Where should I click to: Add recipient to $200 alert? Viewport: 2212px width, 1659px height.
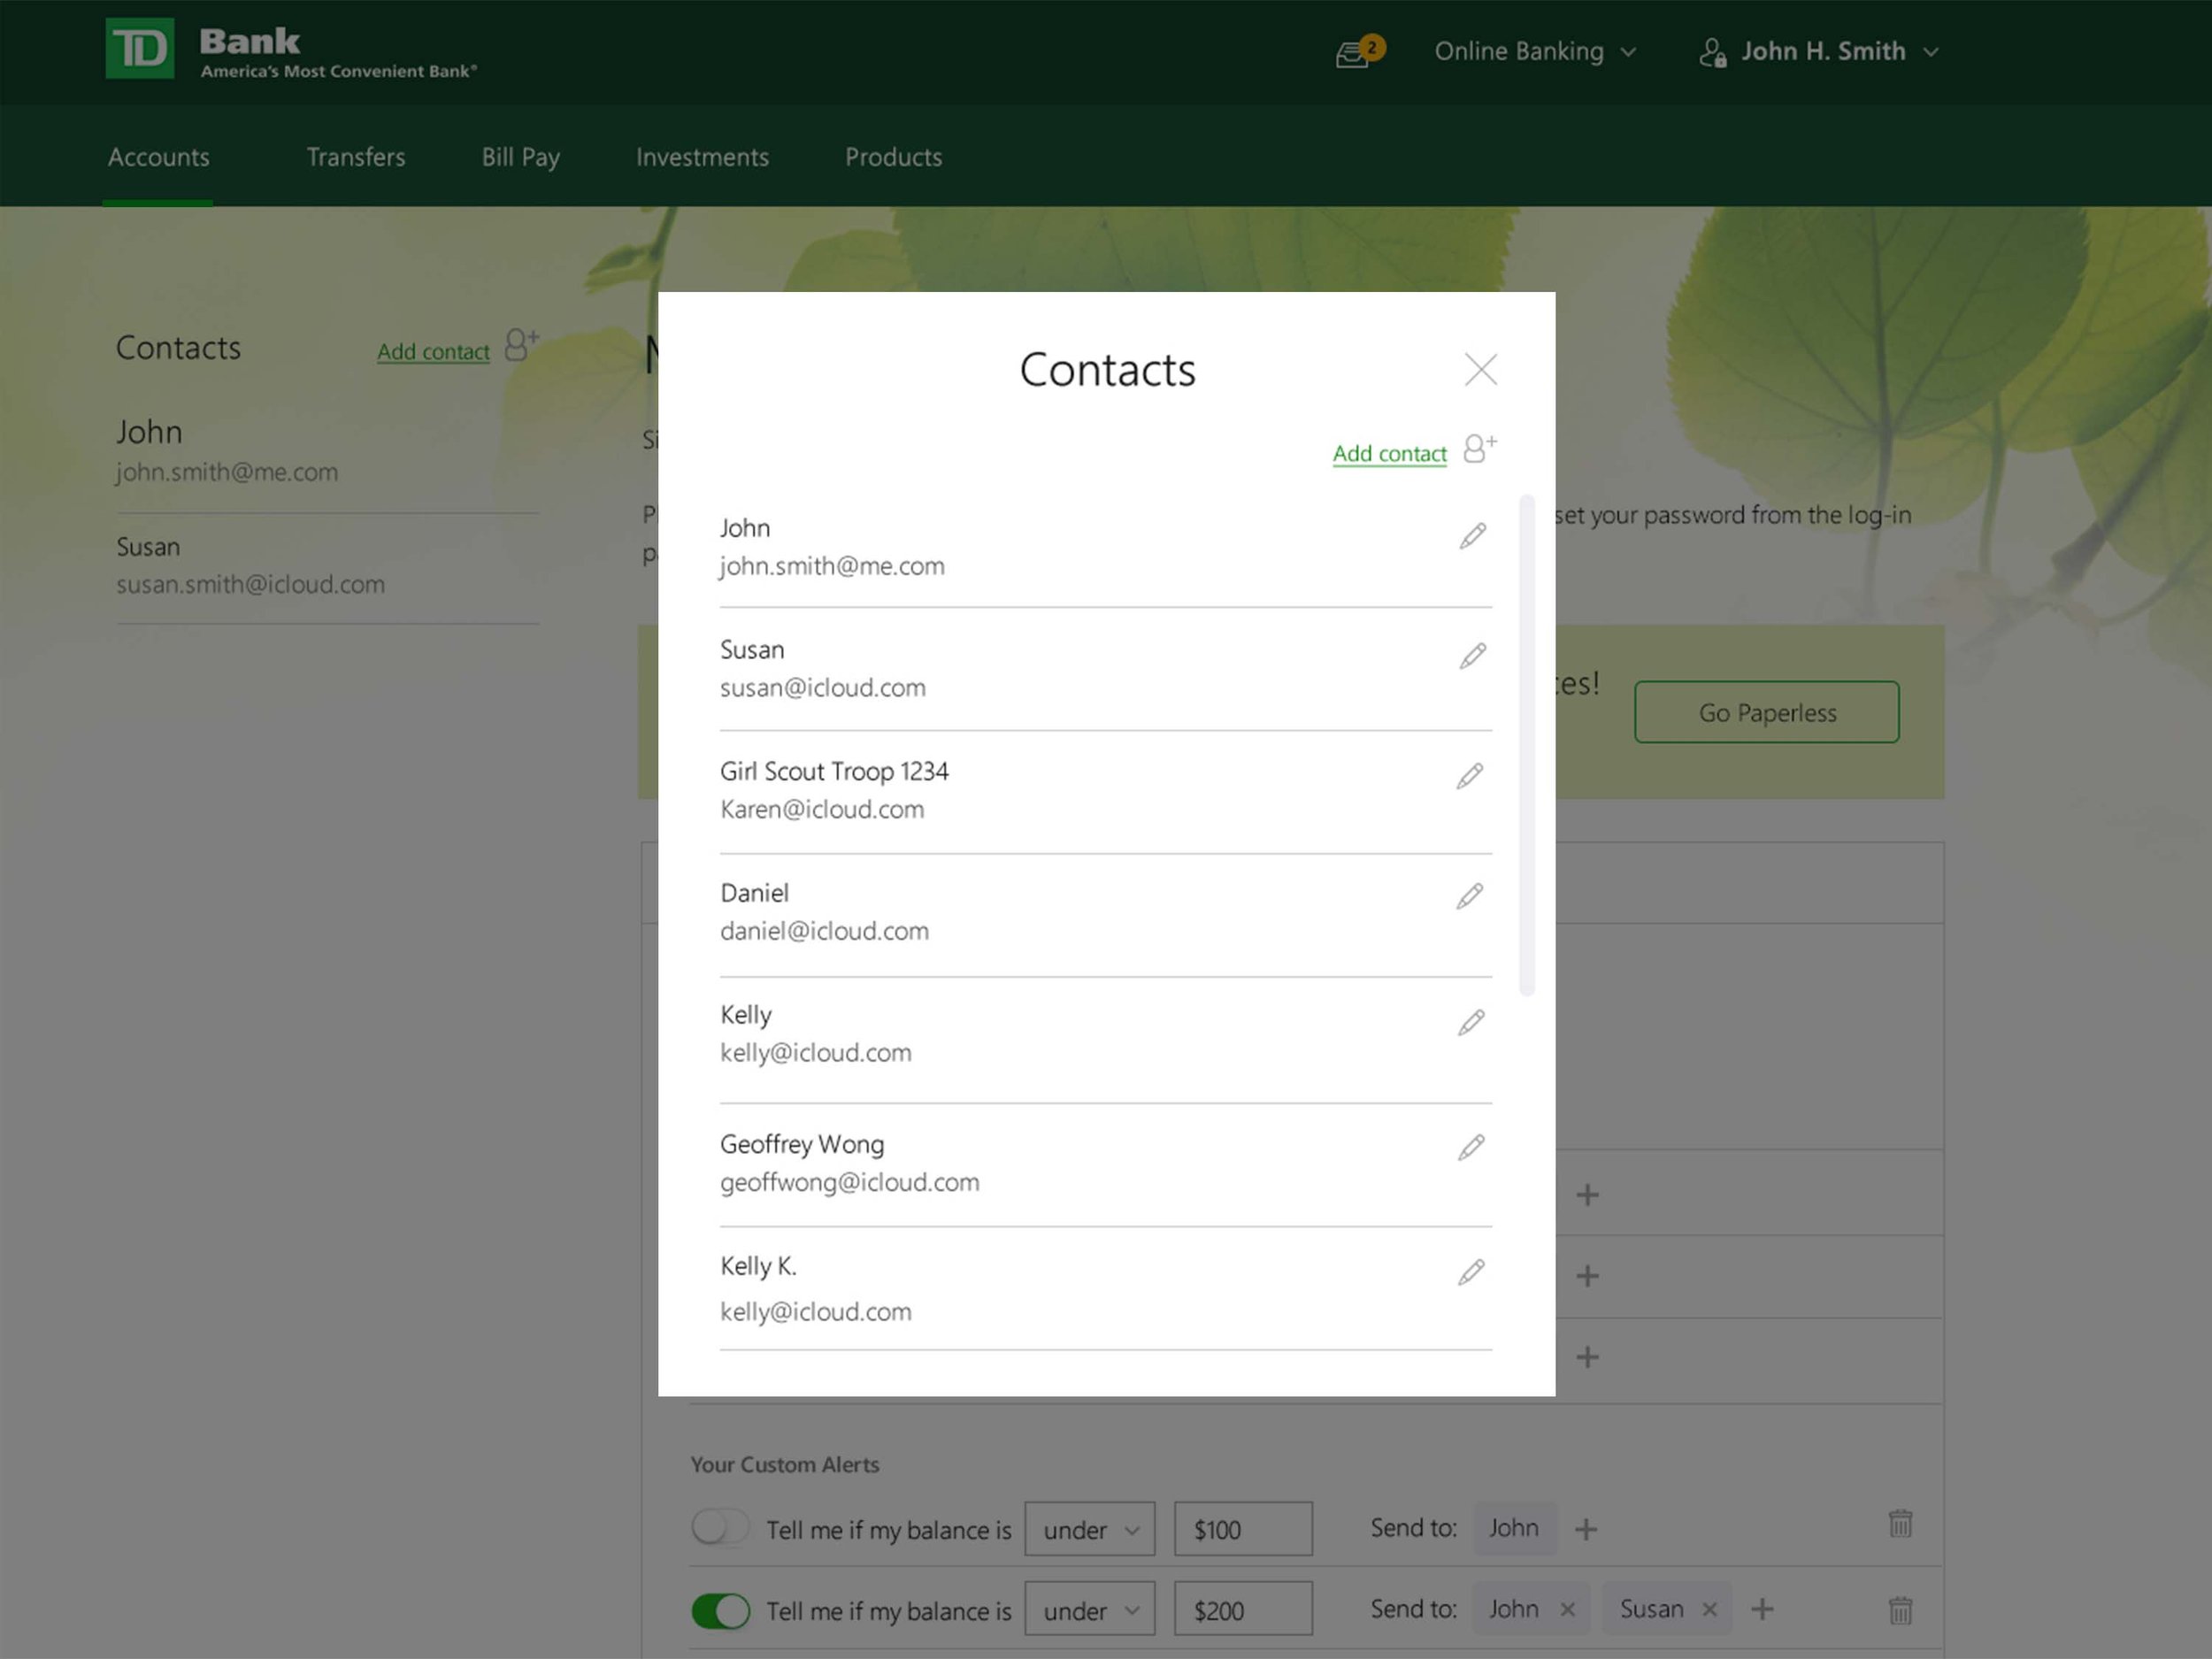(1762, 1609)
